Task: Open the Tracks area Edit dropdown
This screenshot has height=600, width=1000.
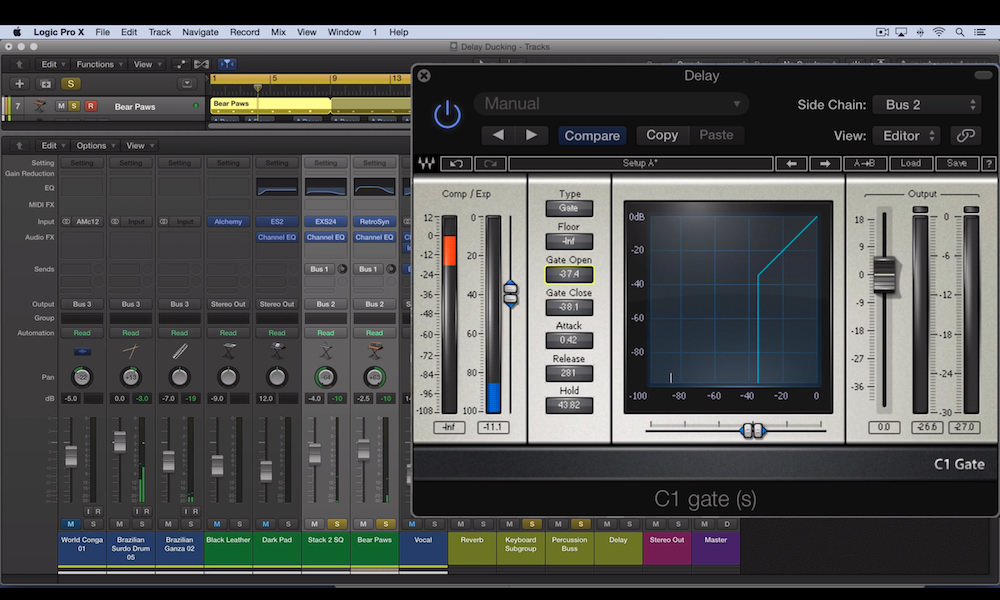Action: click(x=53, y=64)
